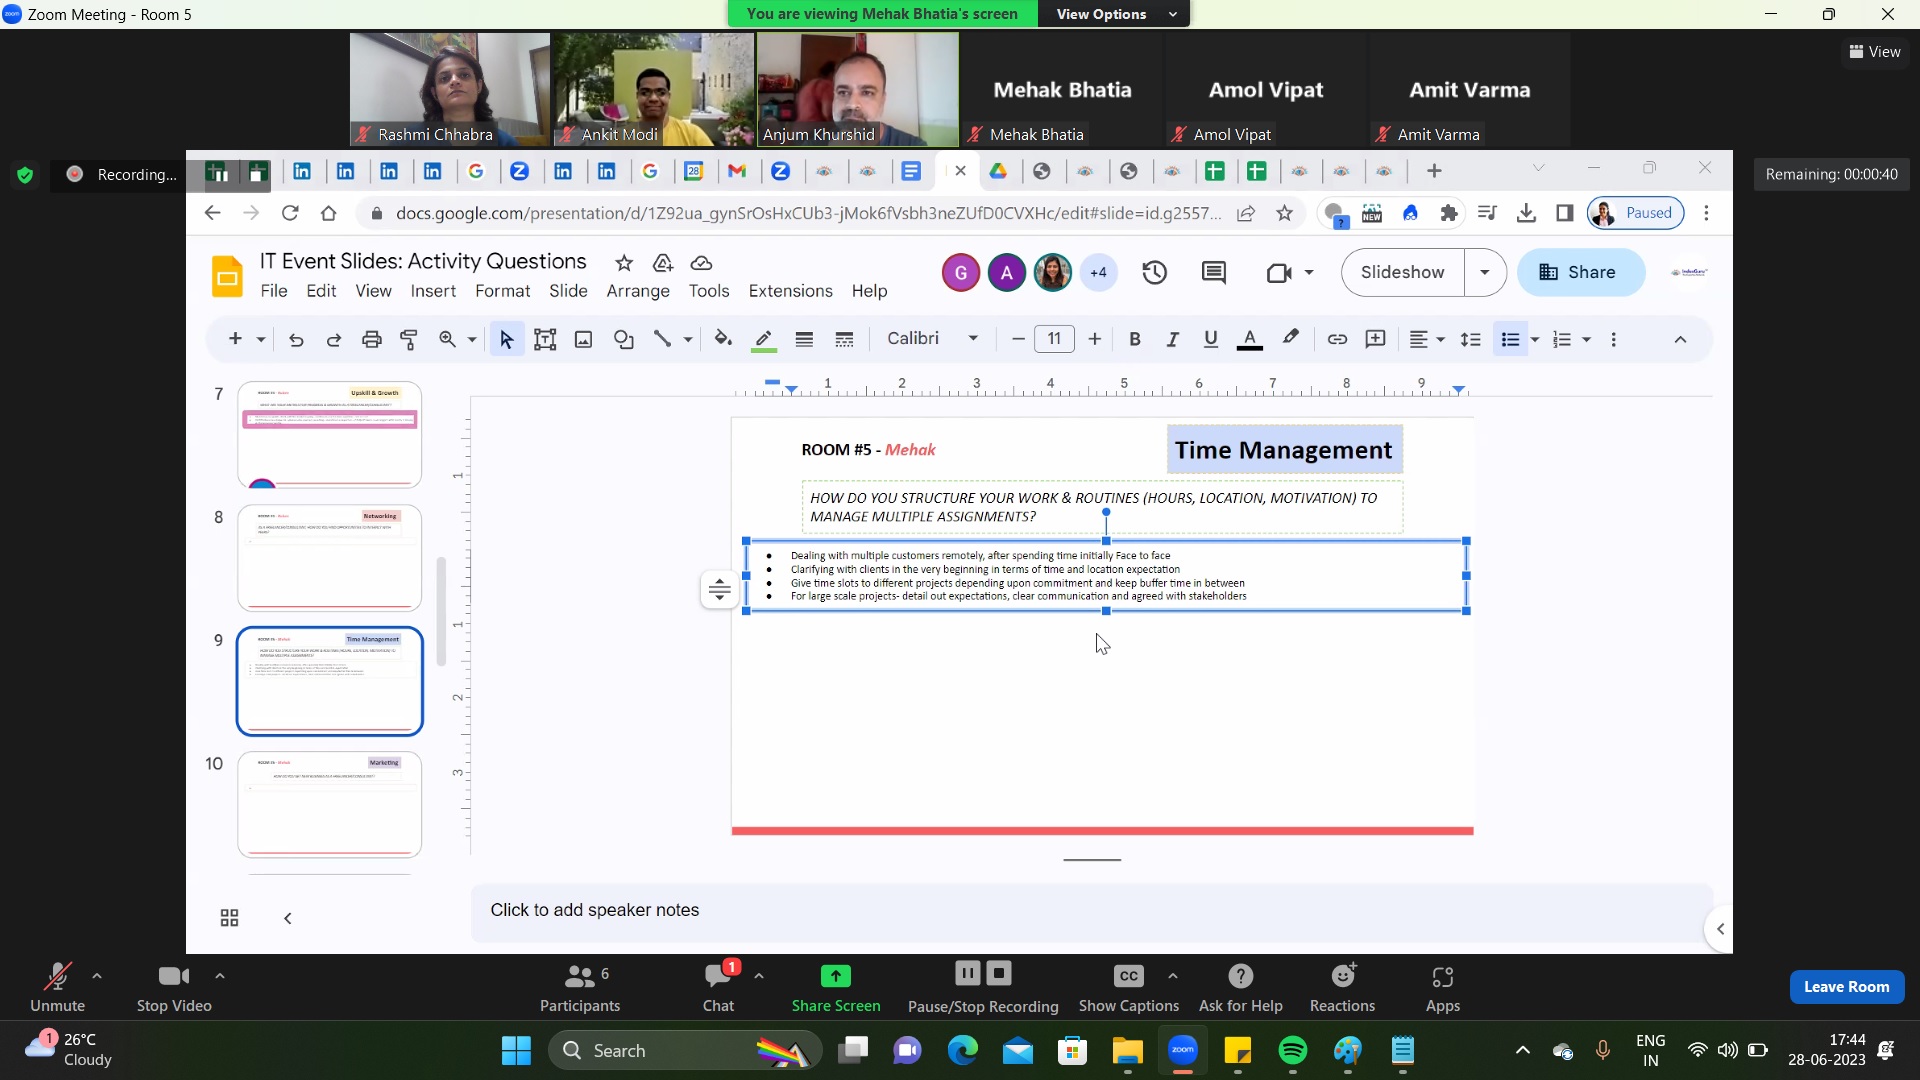This screenshot has height=1080, width=1920.
Task: Click the Underline formatting icon
Action: pos(1211,339)
